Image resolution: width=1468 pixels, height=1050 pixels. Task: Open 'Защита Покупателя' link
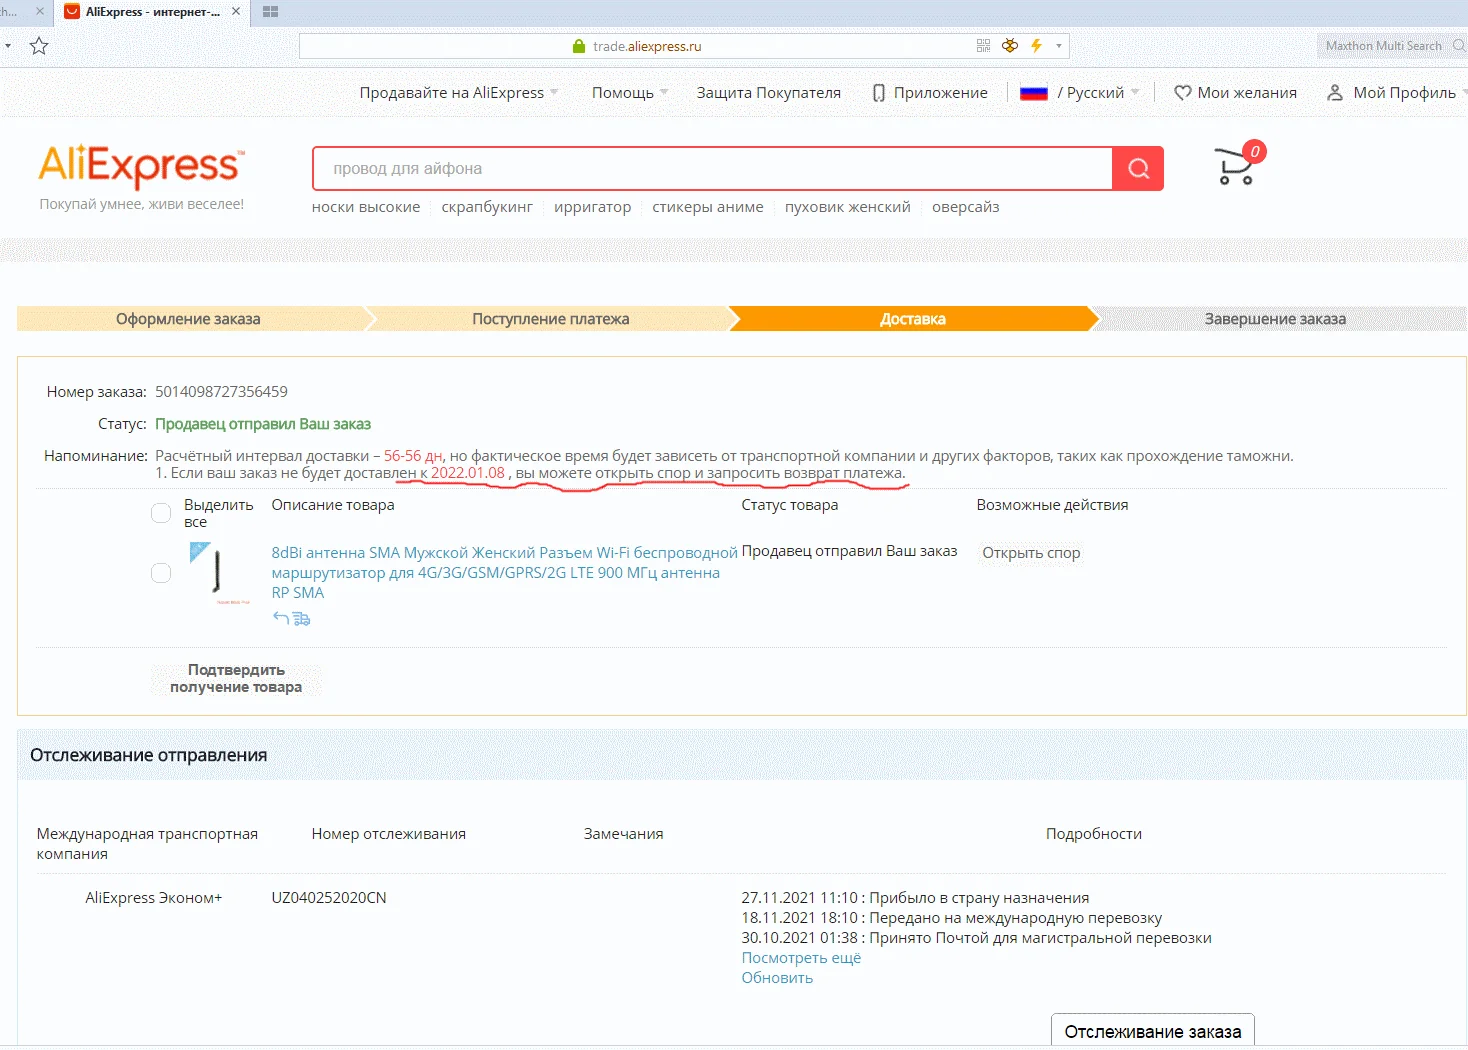768,93
